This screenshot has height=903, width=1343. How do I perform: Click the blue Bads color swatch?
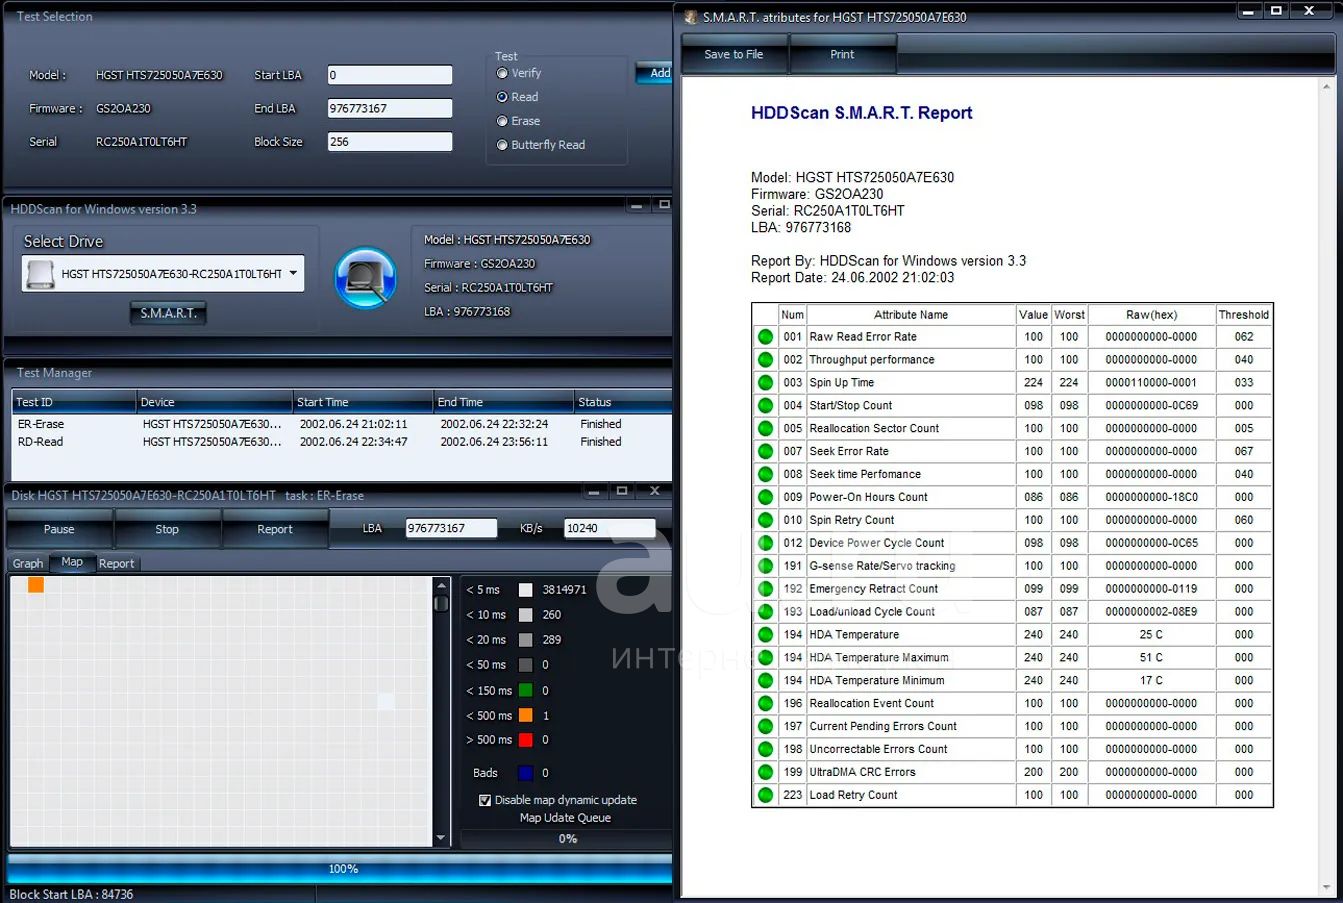(526, 773)
